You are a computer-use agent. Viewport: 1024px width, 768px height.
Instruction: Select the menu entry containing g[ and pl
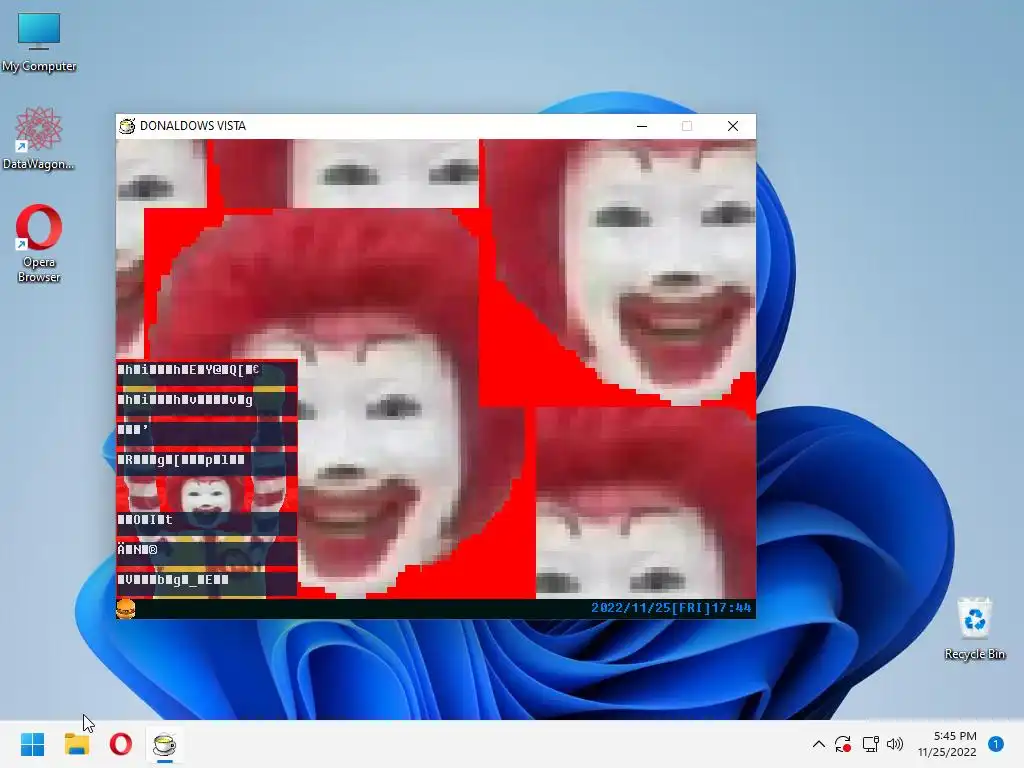click(206, 464)
